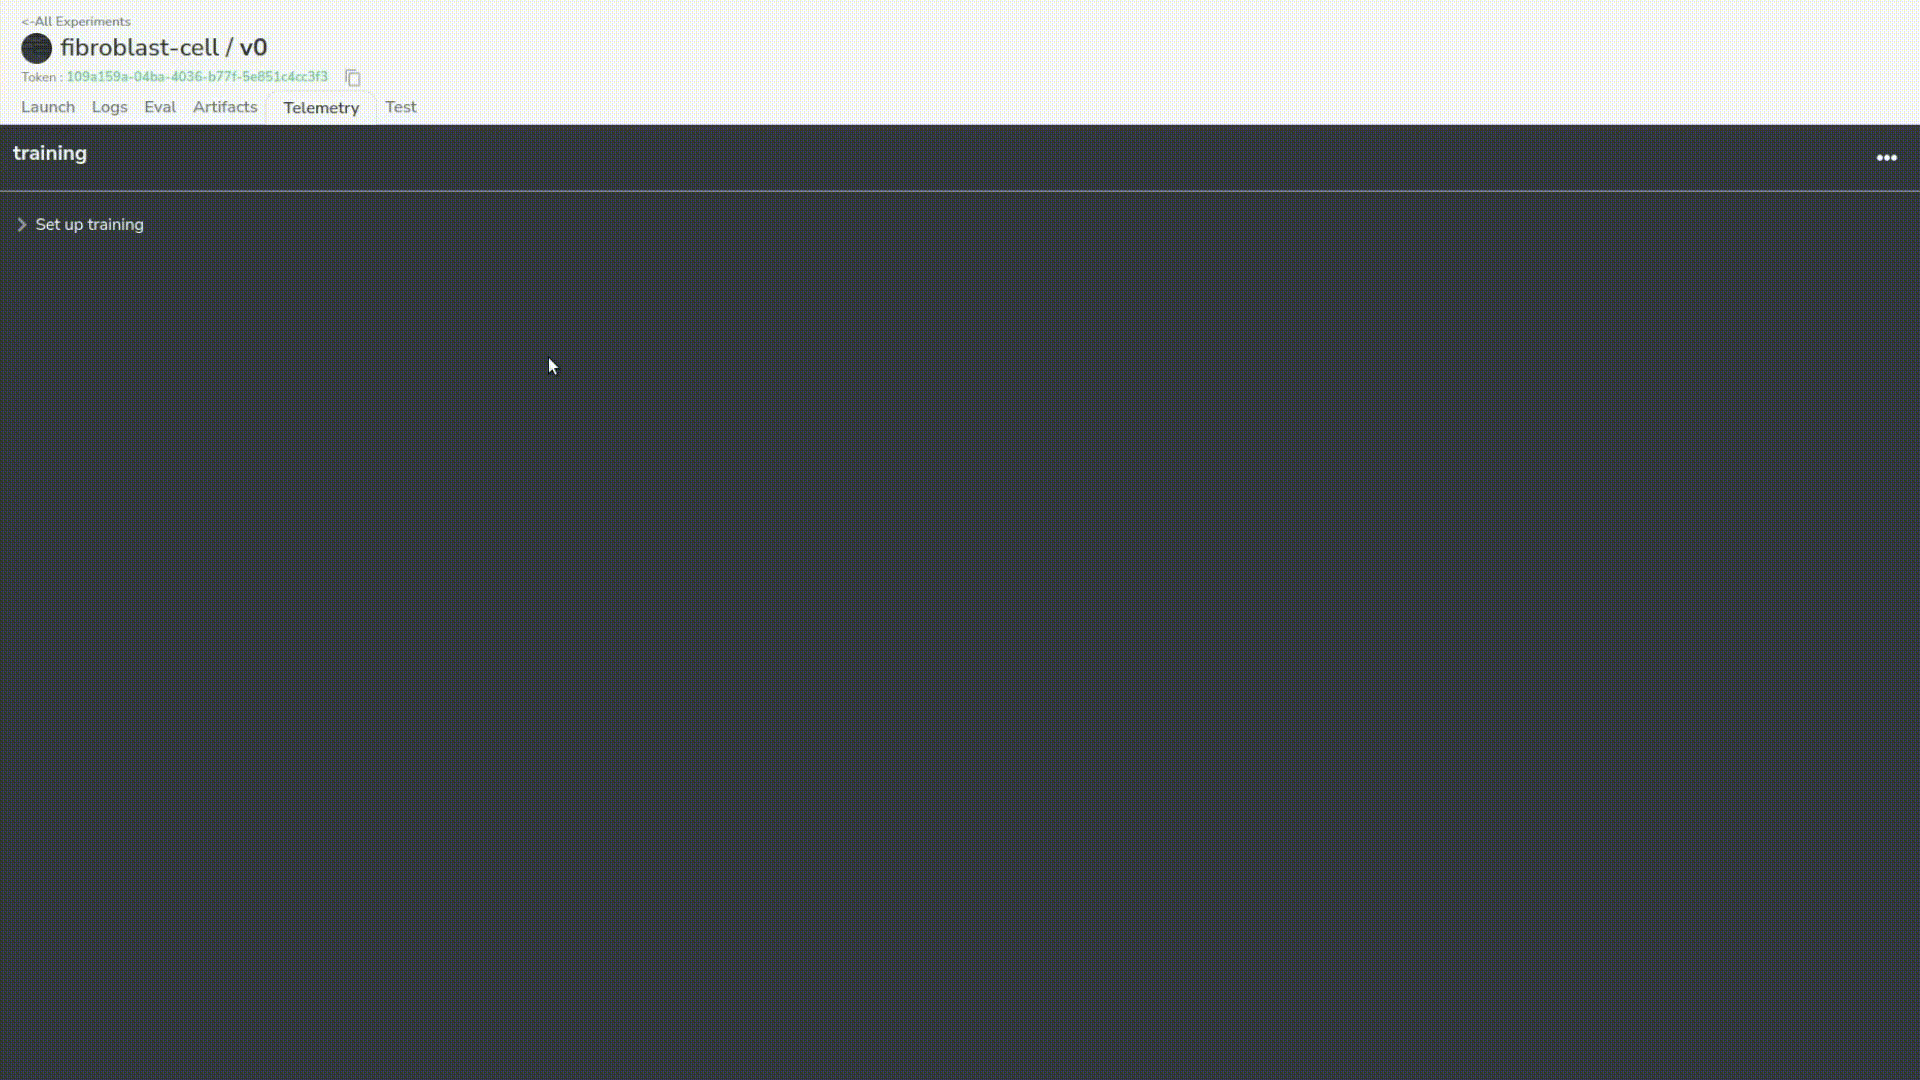The height and width of the screenshot is (1080, 1920).
Task: Click the training section heading
Action: click(x=50, y=154)
